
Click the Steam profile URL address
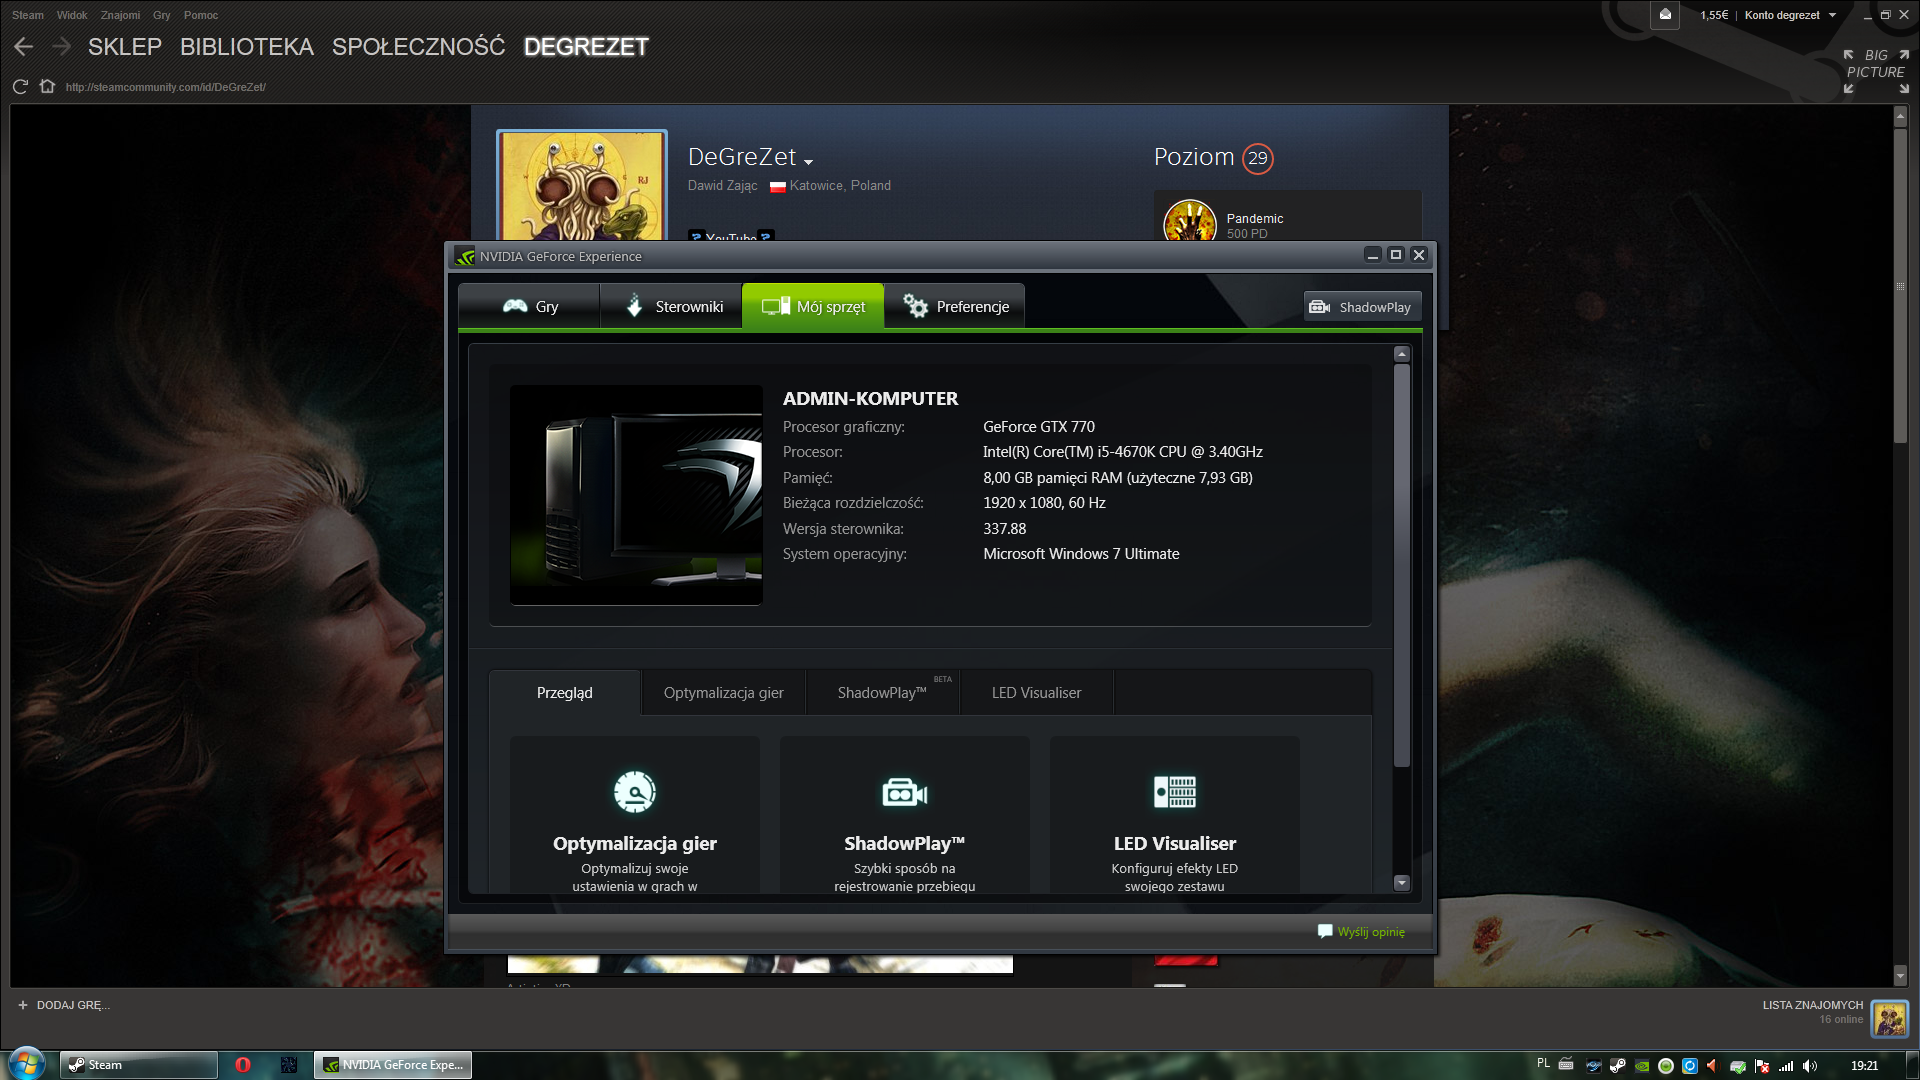[x=166, y=87]
